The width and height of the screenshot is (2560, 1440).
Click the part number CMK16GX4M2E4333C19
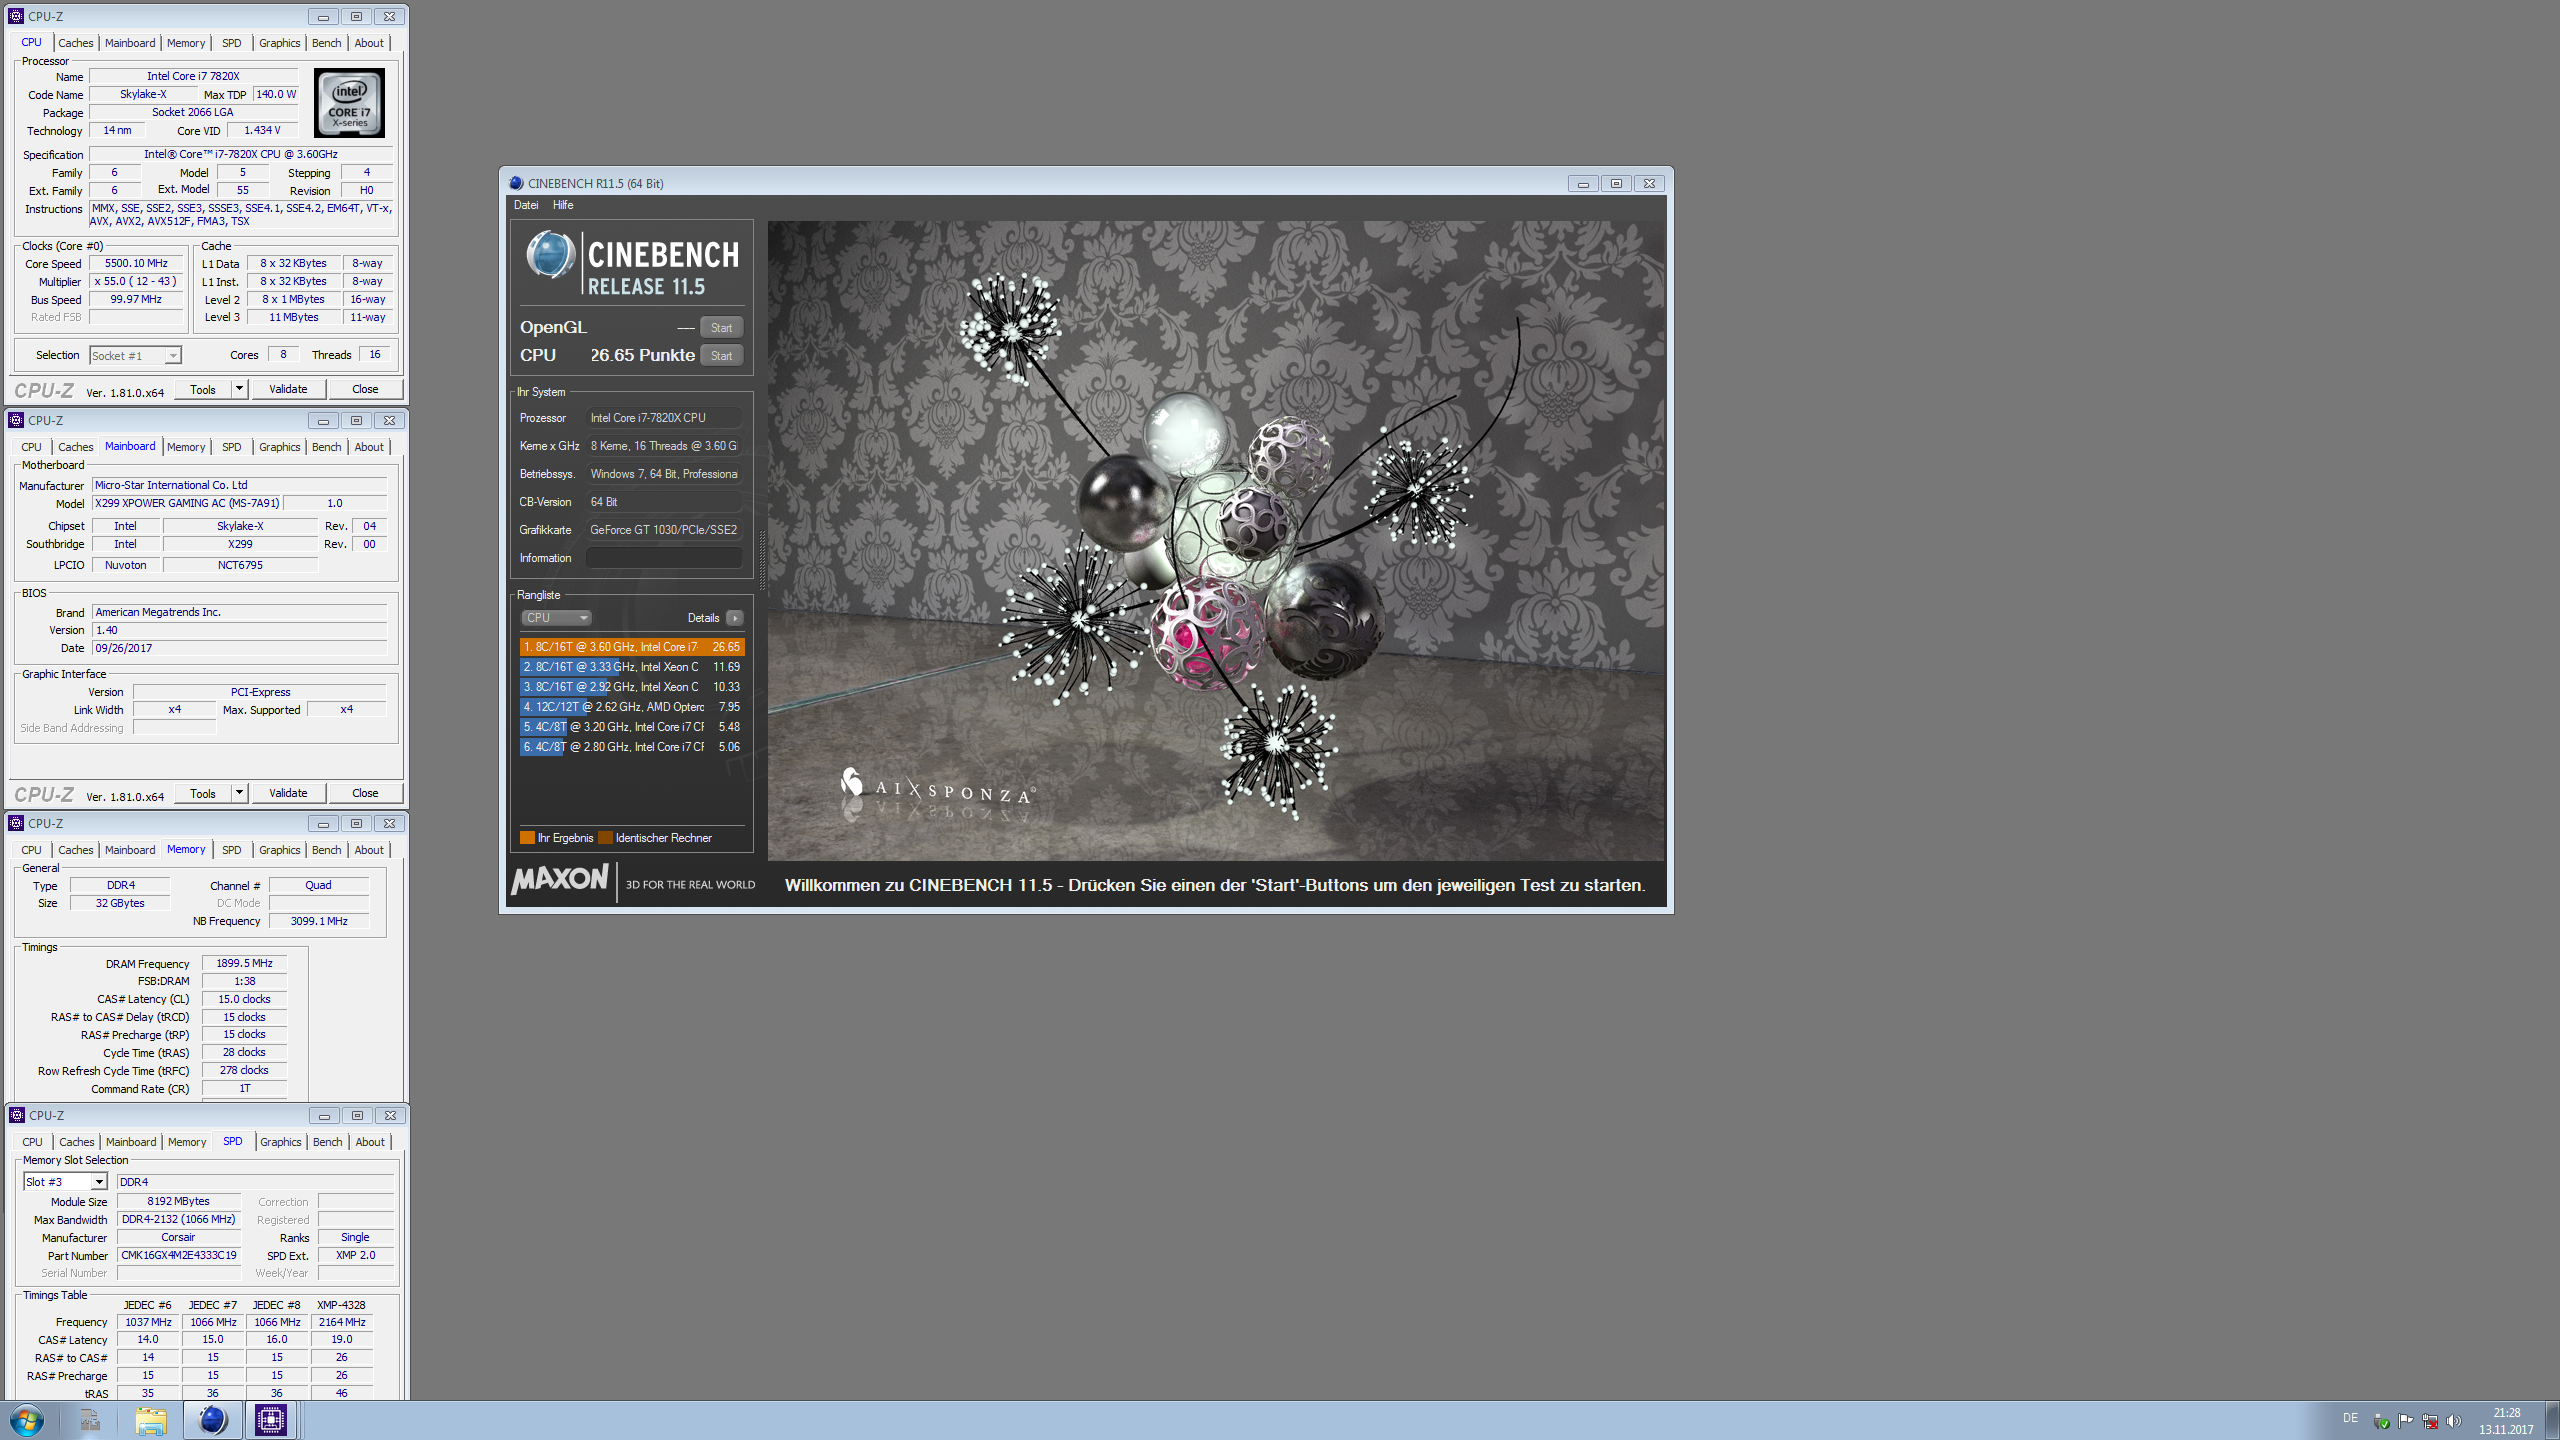click(x=179, y=1256)
